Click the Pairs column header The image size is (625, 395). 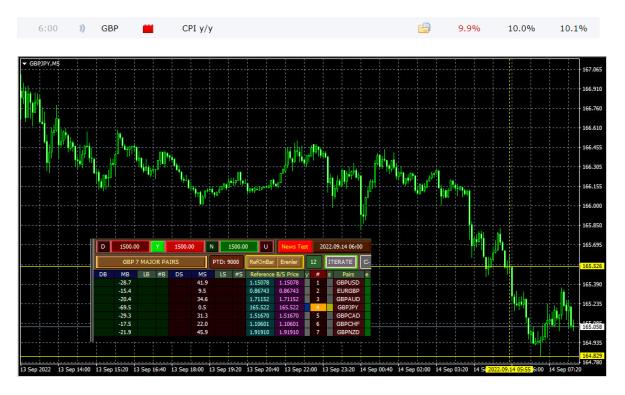348,274
